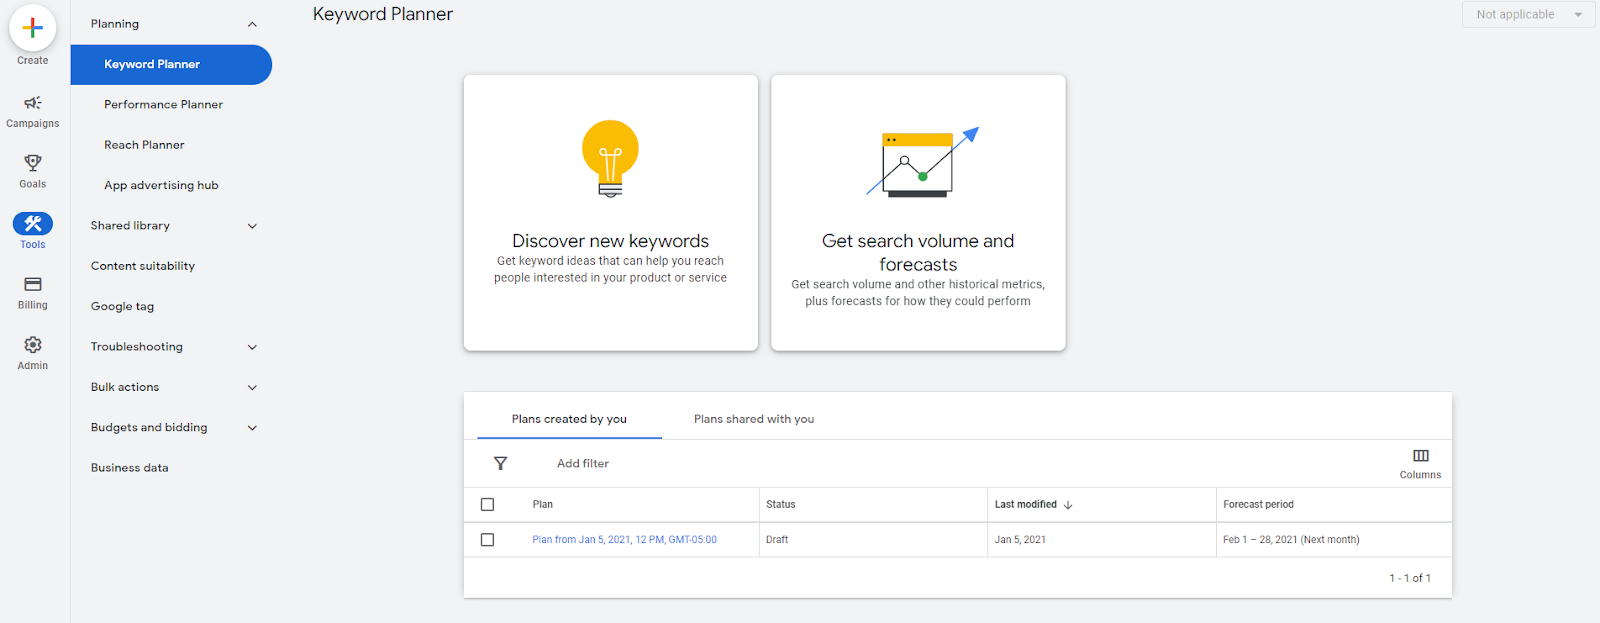
Task: Click the 1 - 1 of 1 pagination text
Action: (1410, 578)
